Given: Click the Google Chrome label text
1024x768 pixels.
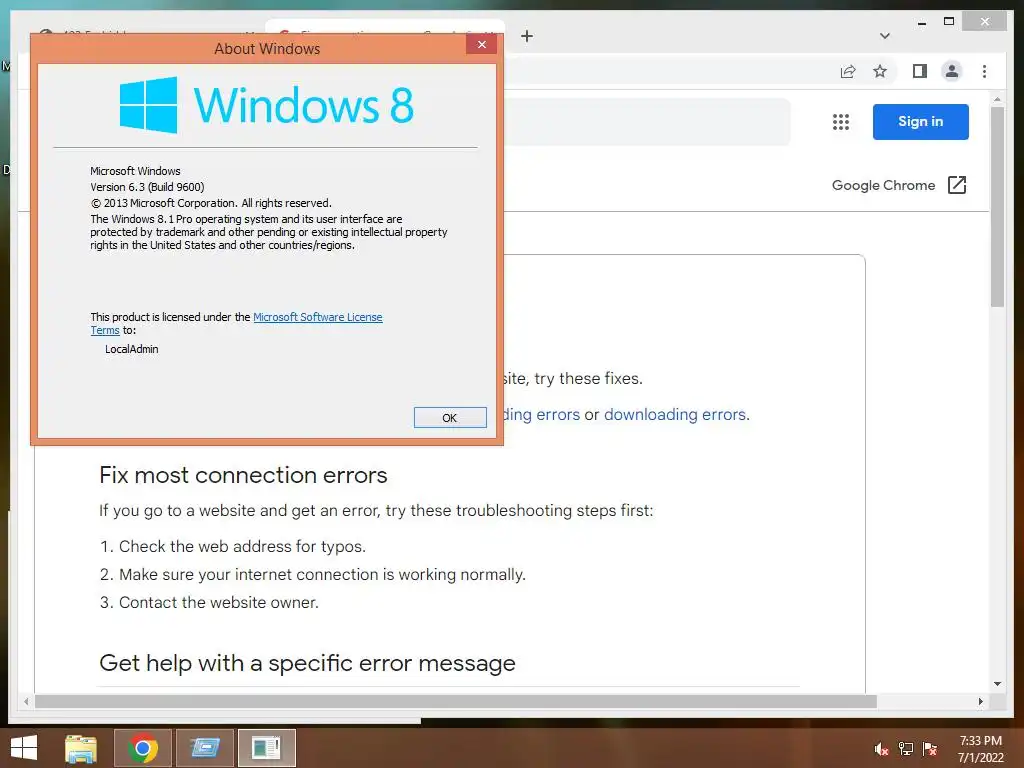Looking at the screenshot, I should pyautogui.click(x=883, y=185).
